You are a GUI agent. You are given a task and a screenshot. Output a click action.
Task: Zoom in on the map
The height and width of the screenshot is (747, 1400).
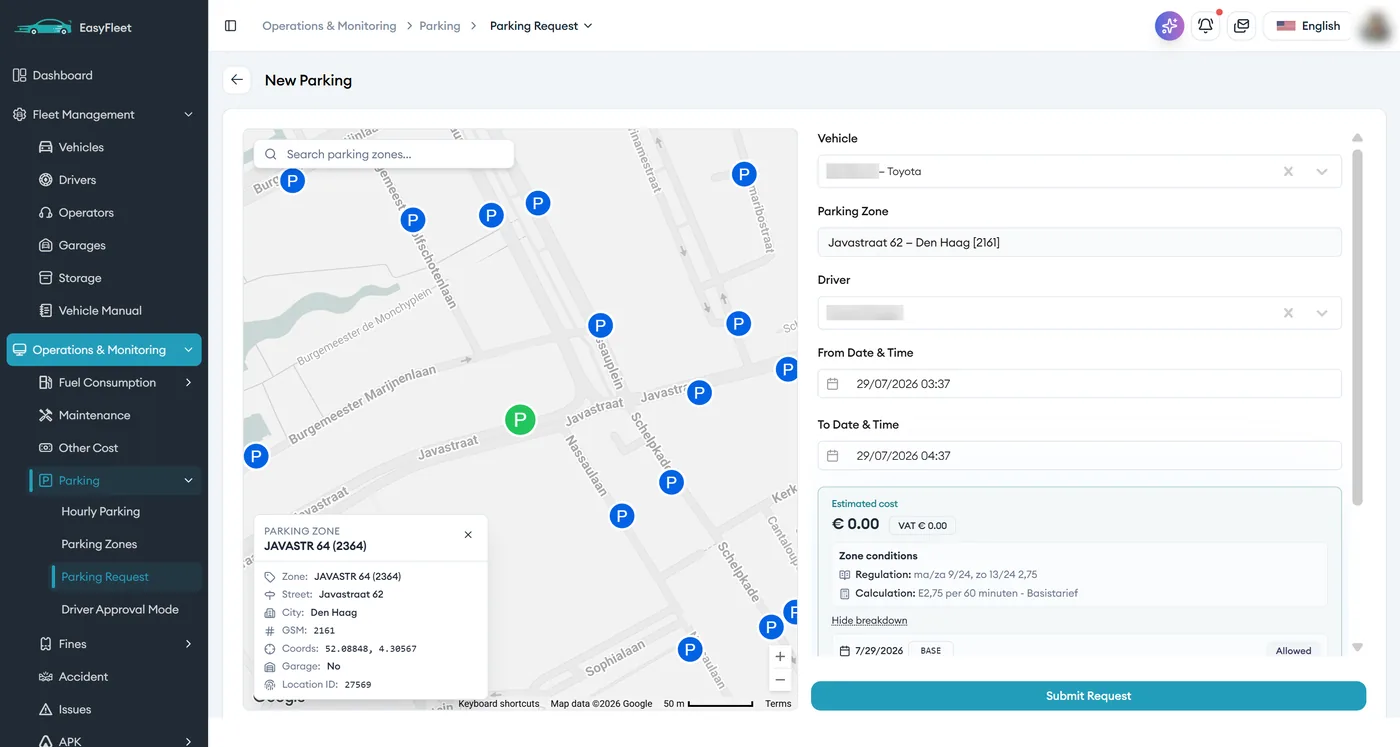[x=780, y=657]
